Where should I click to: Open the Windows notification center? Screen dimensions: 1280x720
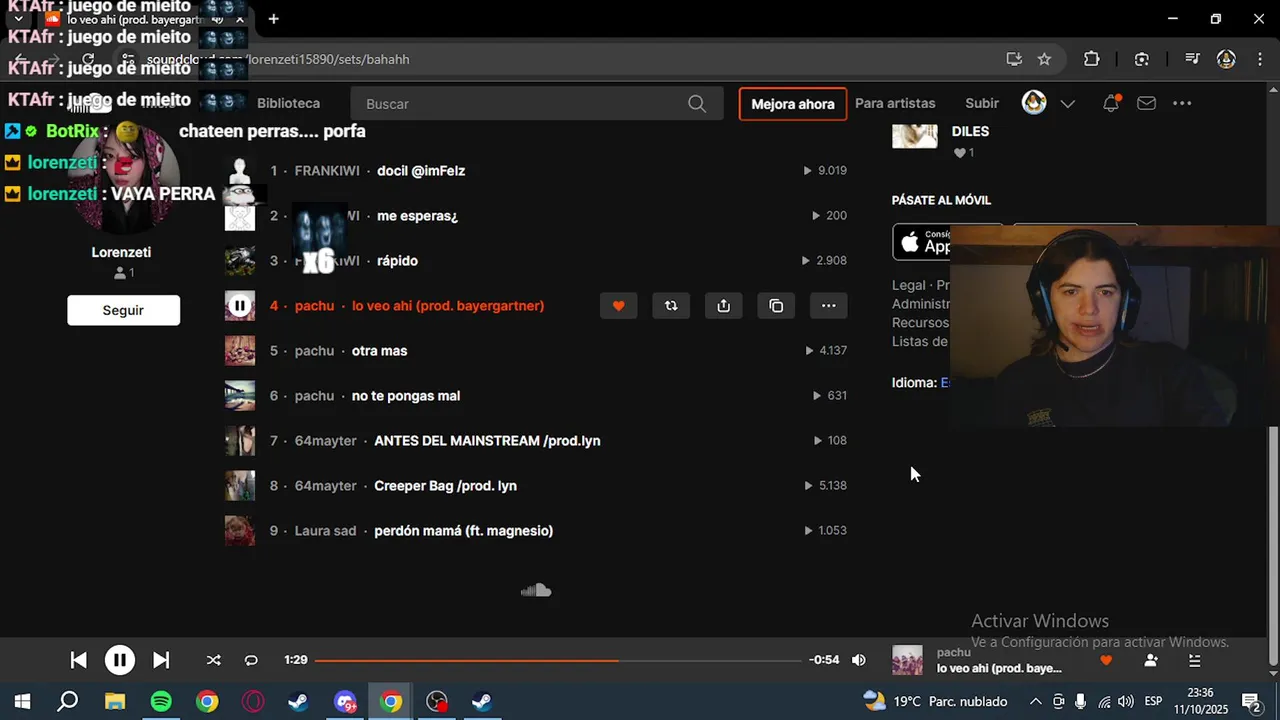click(x=1250, y=701)
